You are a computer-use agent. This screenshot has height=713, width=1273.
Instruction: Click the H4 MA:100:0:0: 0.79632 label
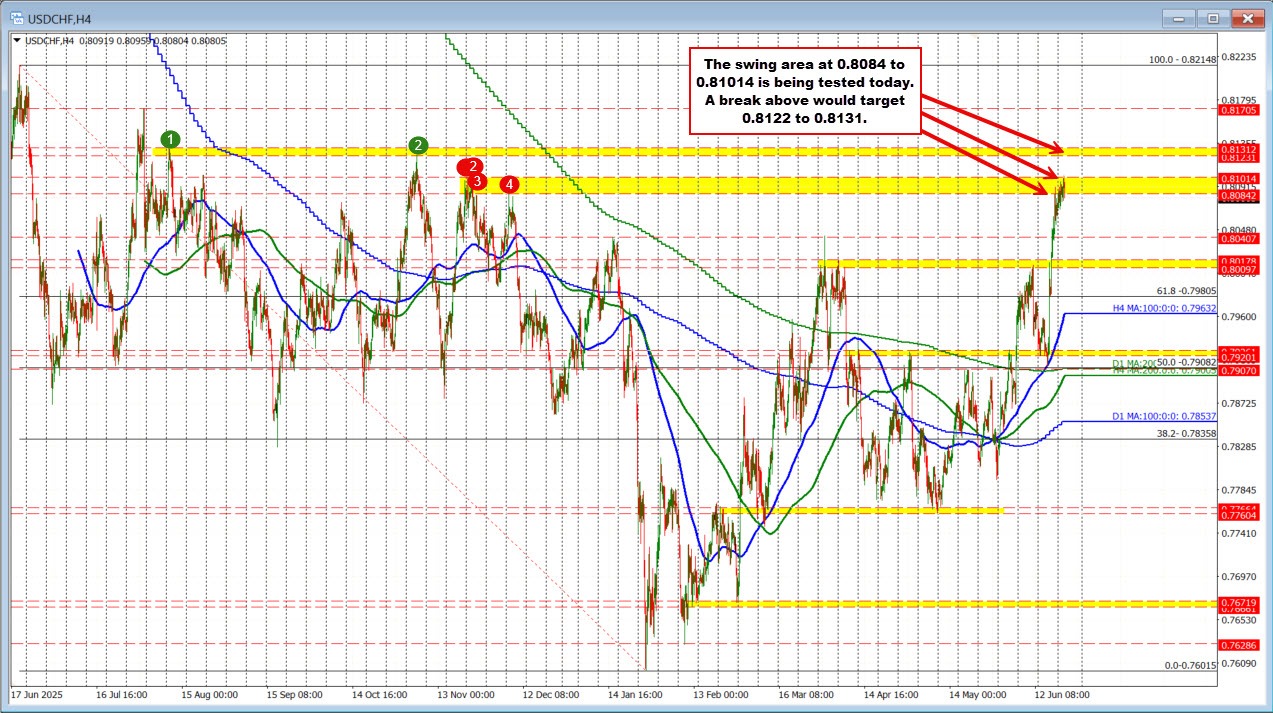(x=1164, y=309)
